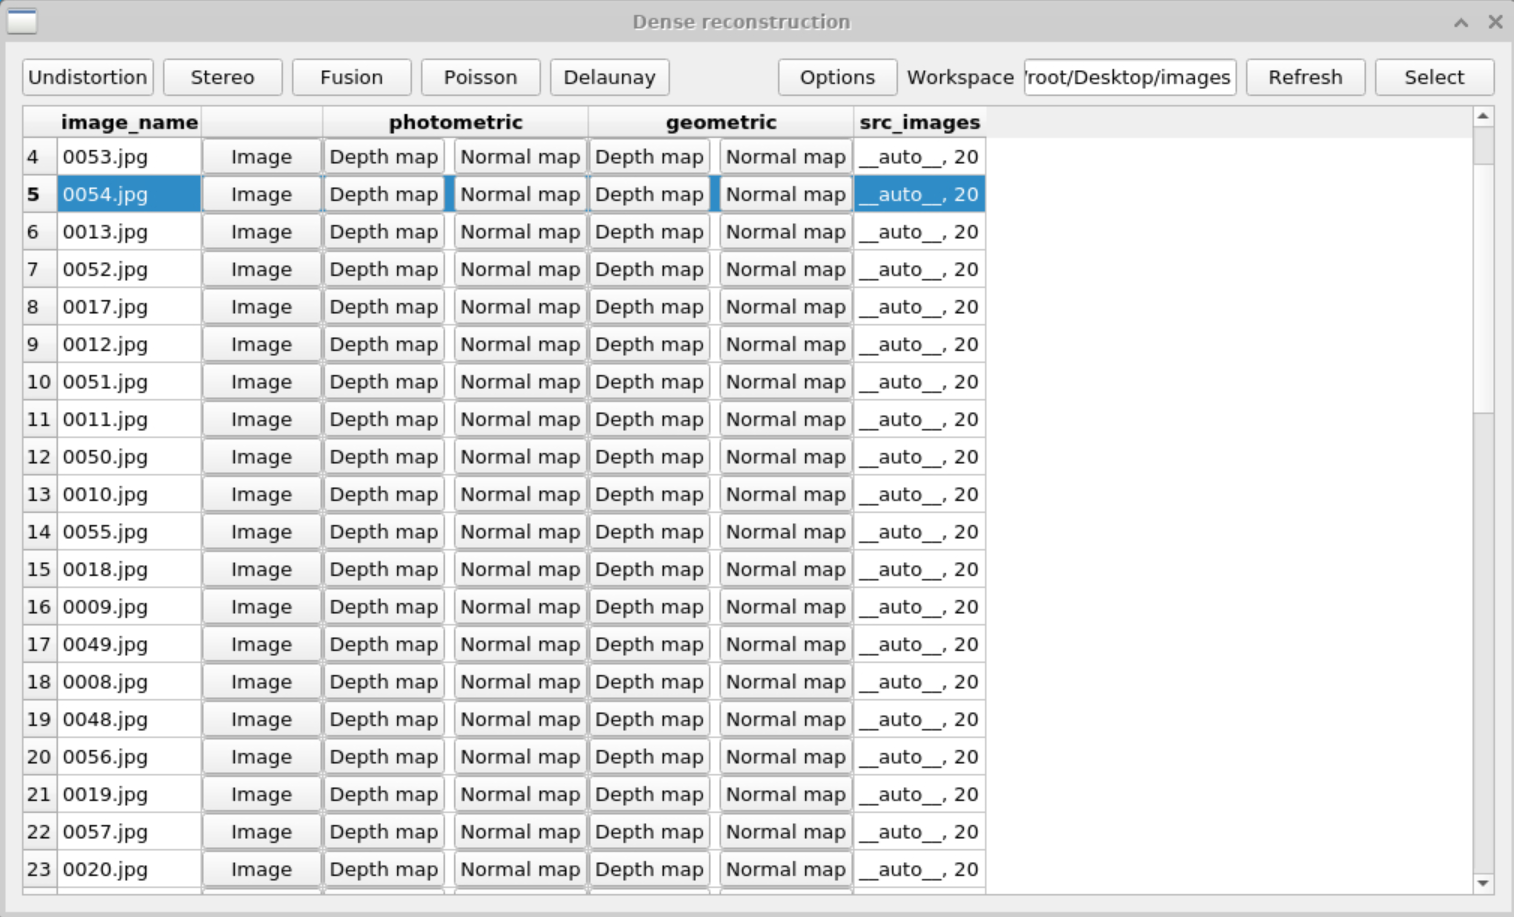Screen dimensions: 1514x917
Task: Select the 0009.jpg file name cell
Action: 129,607
